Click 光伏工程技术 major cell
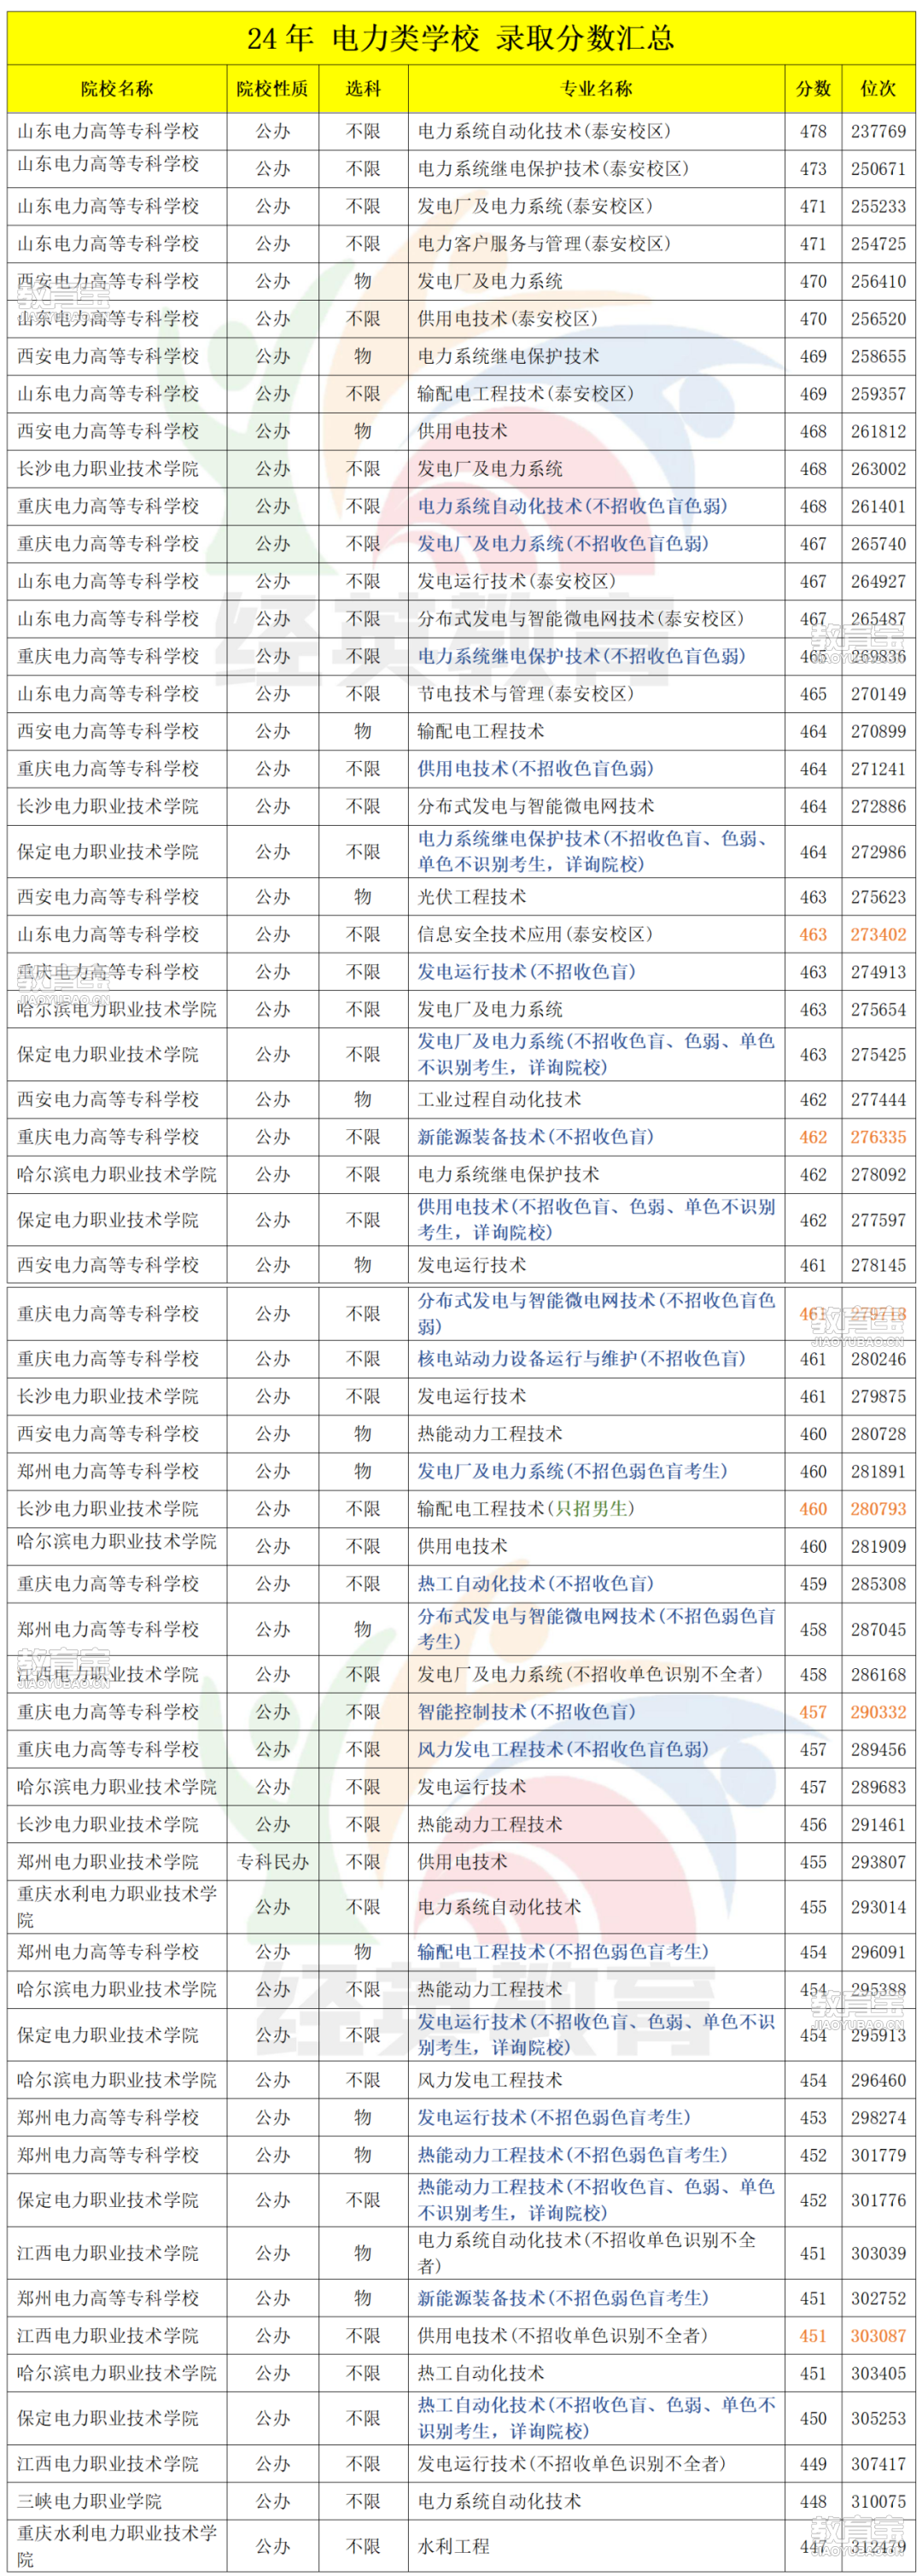 coord(471,897)
